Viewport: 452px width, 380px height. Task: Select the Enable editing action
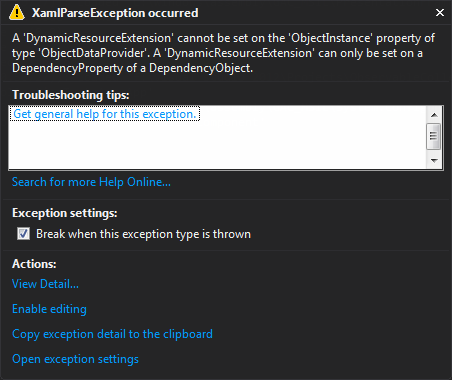49,309
